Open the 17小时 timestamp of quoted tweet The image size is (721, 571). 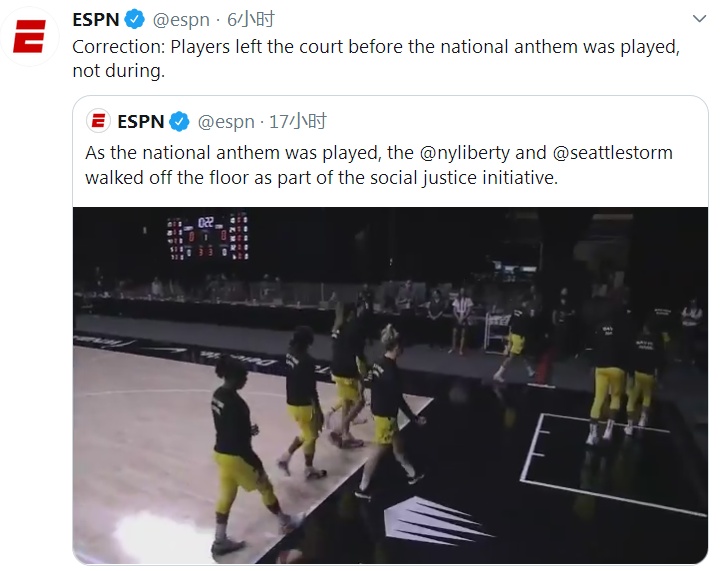point(299,122)
